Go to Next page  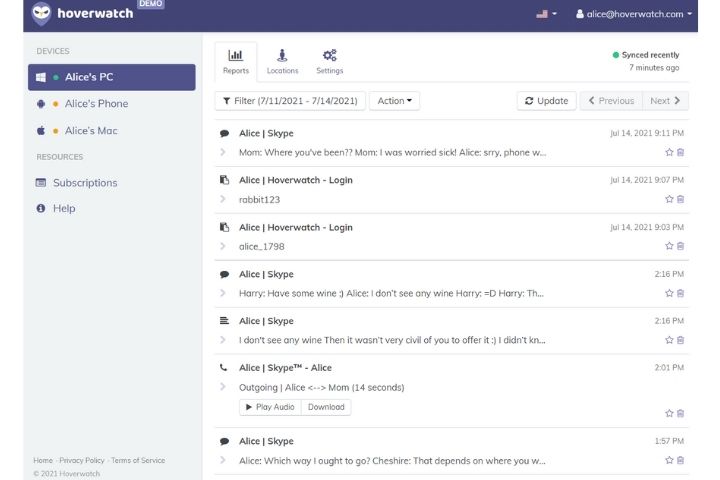click(665, 101)
